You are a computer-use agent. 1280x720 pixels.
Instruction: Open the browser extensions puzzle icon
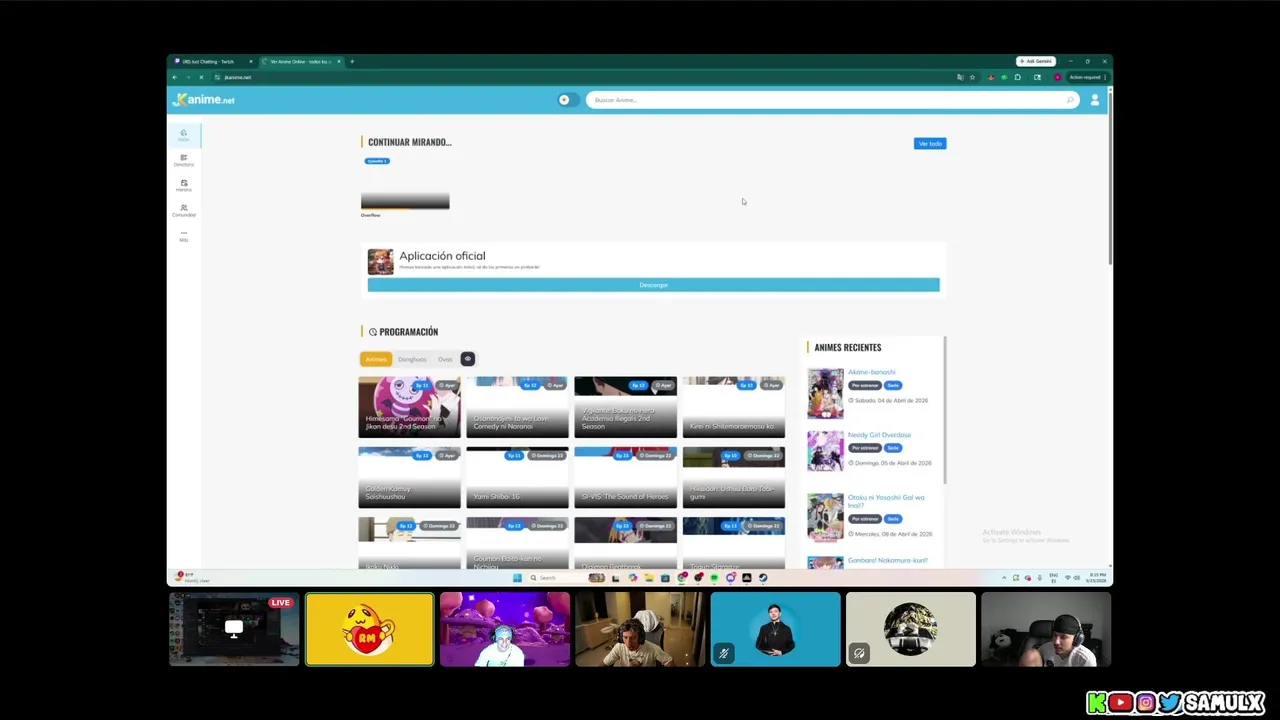click(x=1017, y=77)
